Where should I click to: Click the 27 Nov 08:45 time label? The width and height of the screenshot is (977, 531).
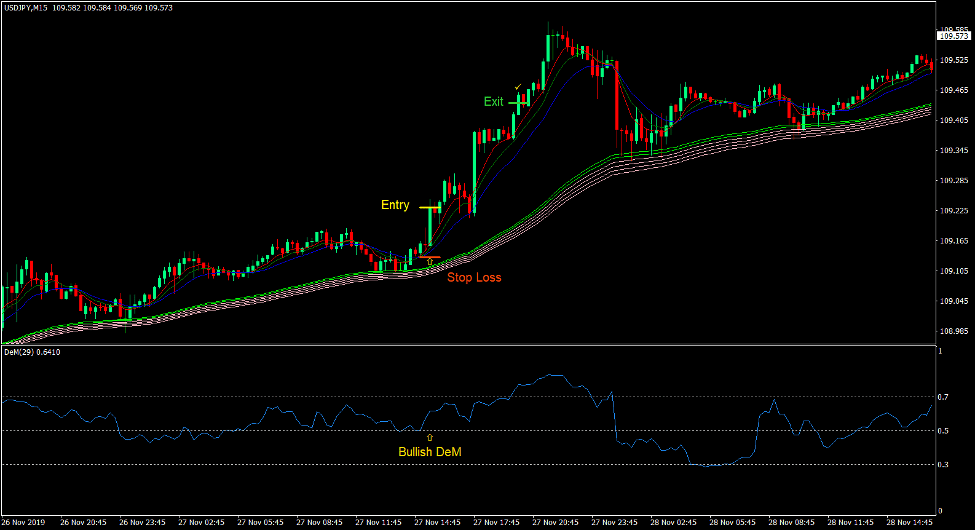click(319, 522)
